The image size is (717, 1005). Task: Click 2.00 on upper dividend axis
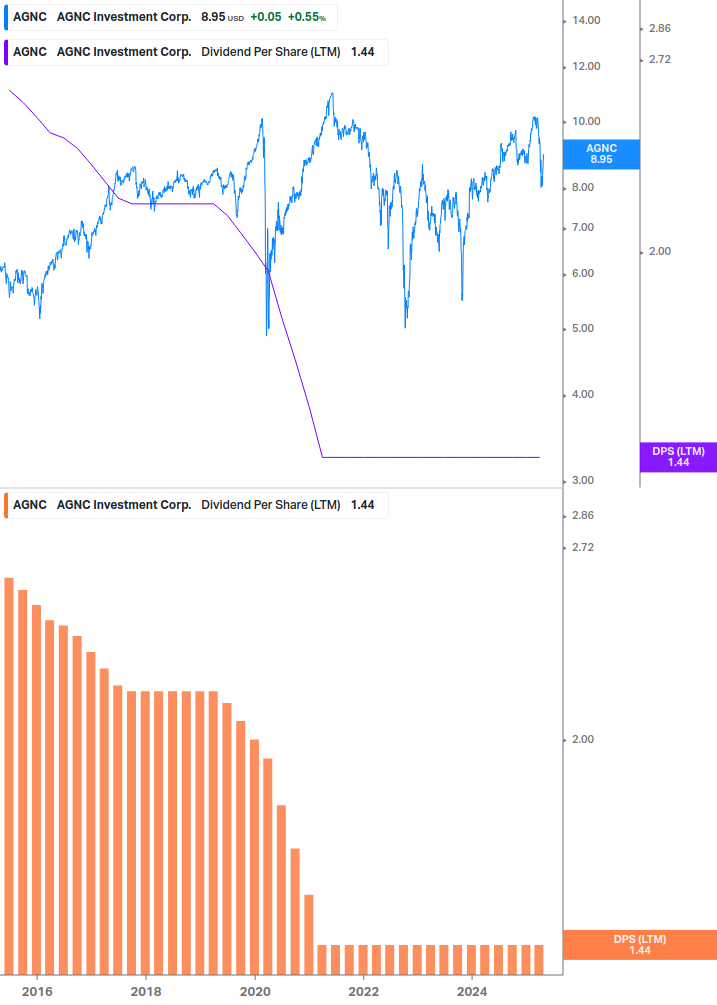point(659,251)
